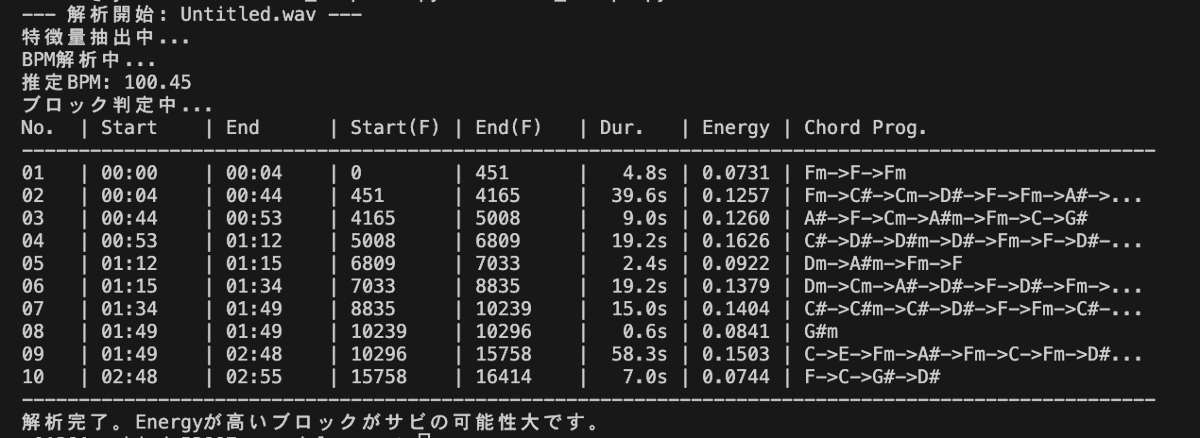This screenshot has width=1200, height=438.
Task: Click end frame value 8835 in row 06
Action: pos(497,285)
